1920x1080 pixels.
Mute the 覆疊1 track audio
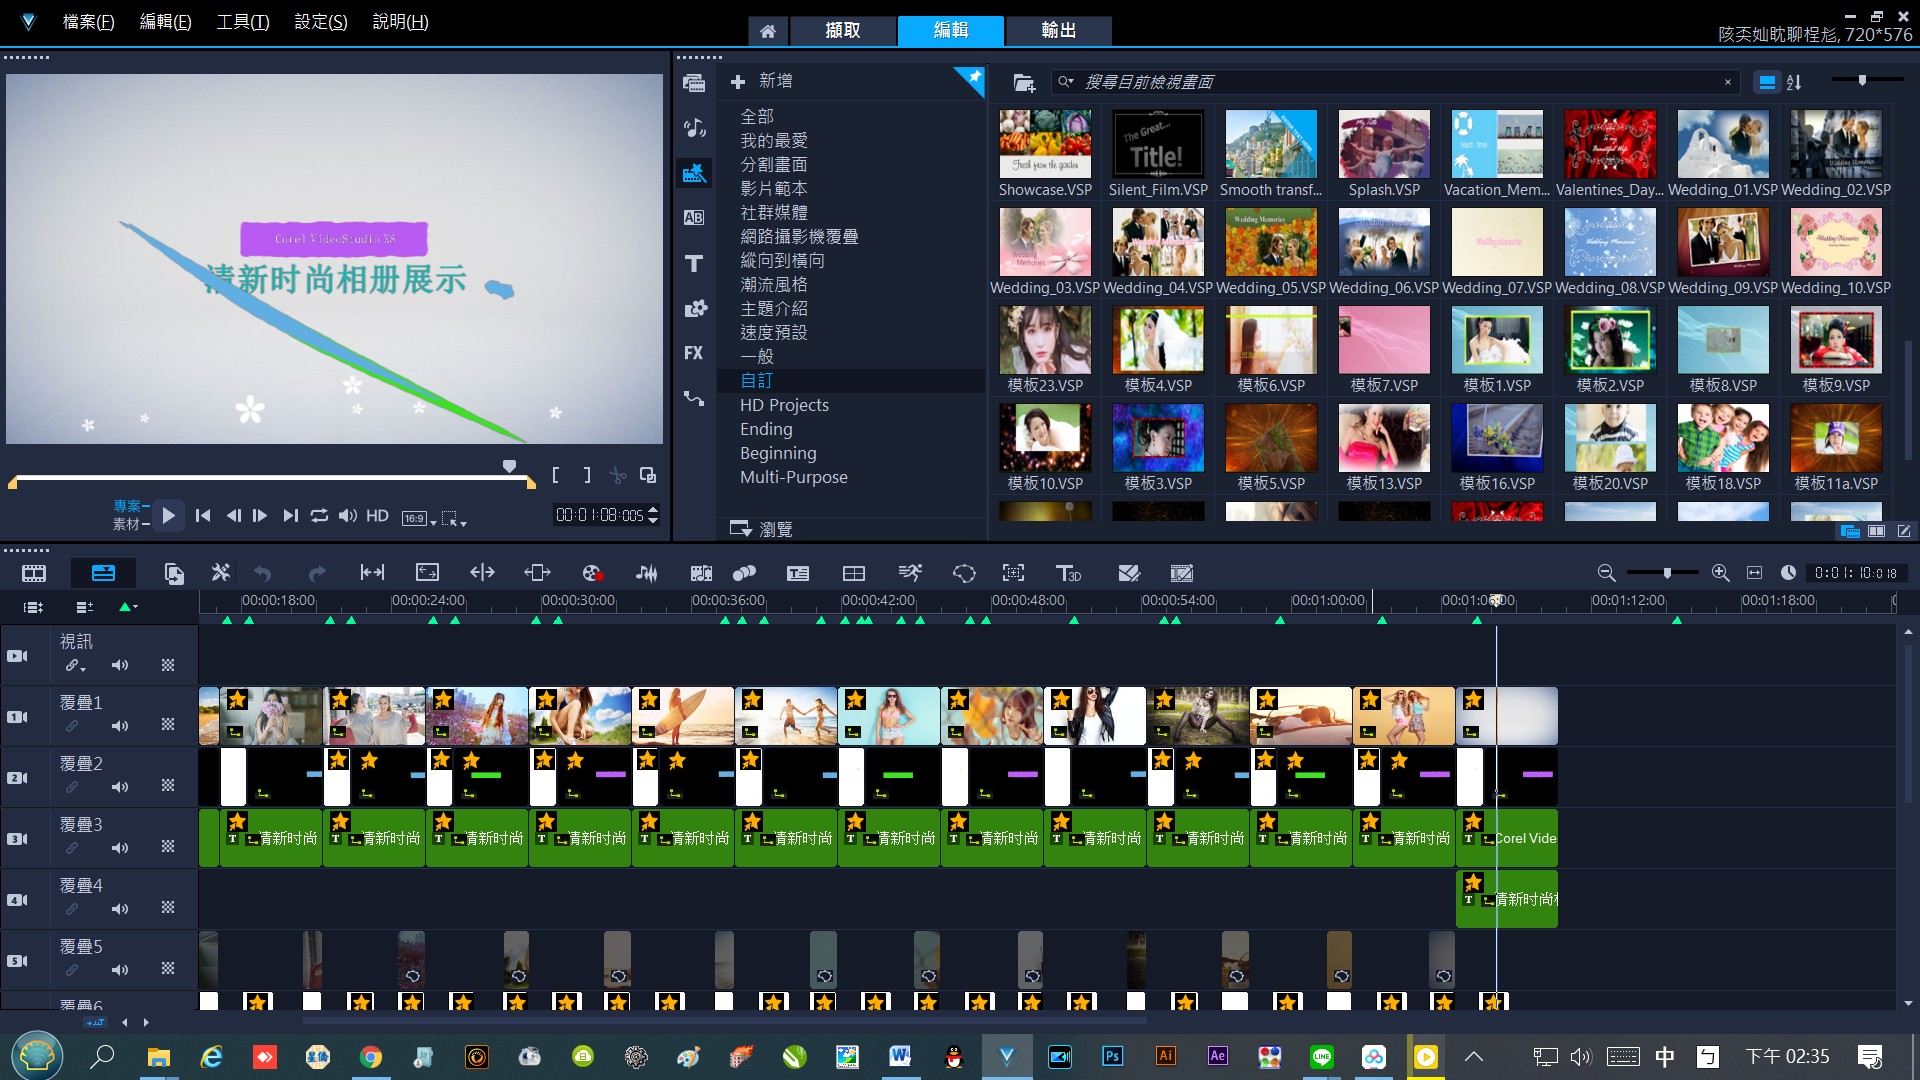pos(120,726)
